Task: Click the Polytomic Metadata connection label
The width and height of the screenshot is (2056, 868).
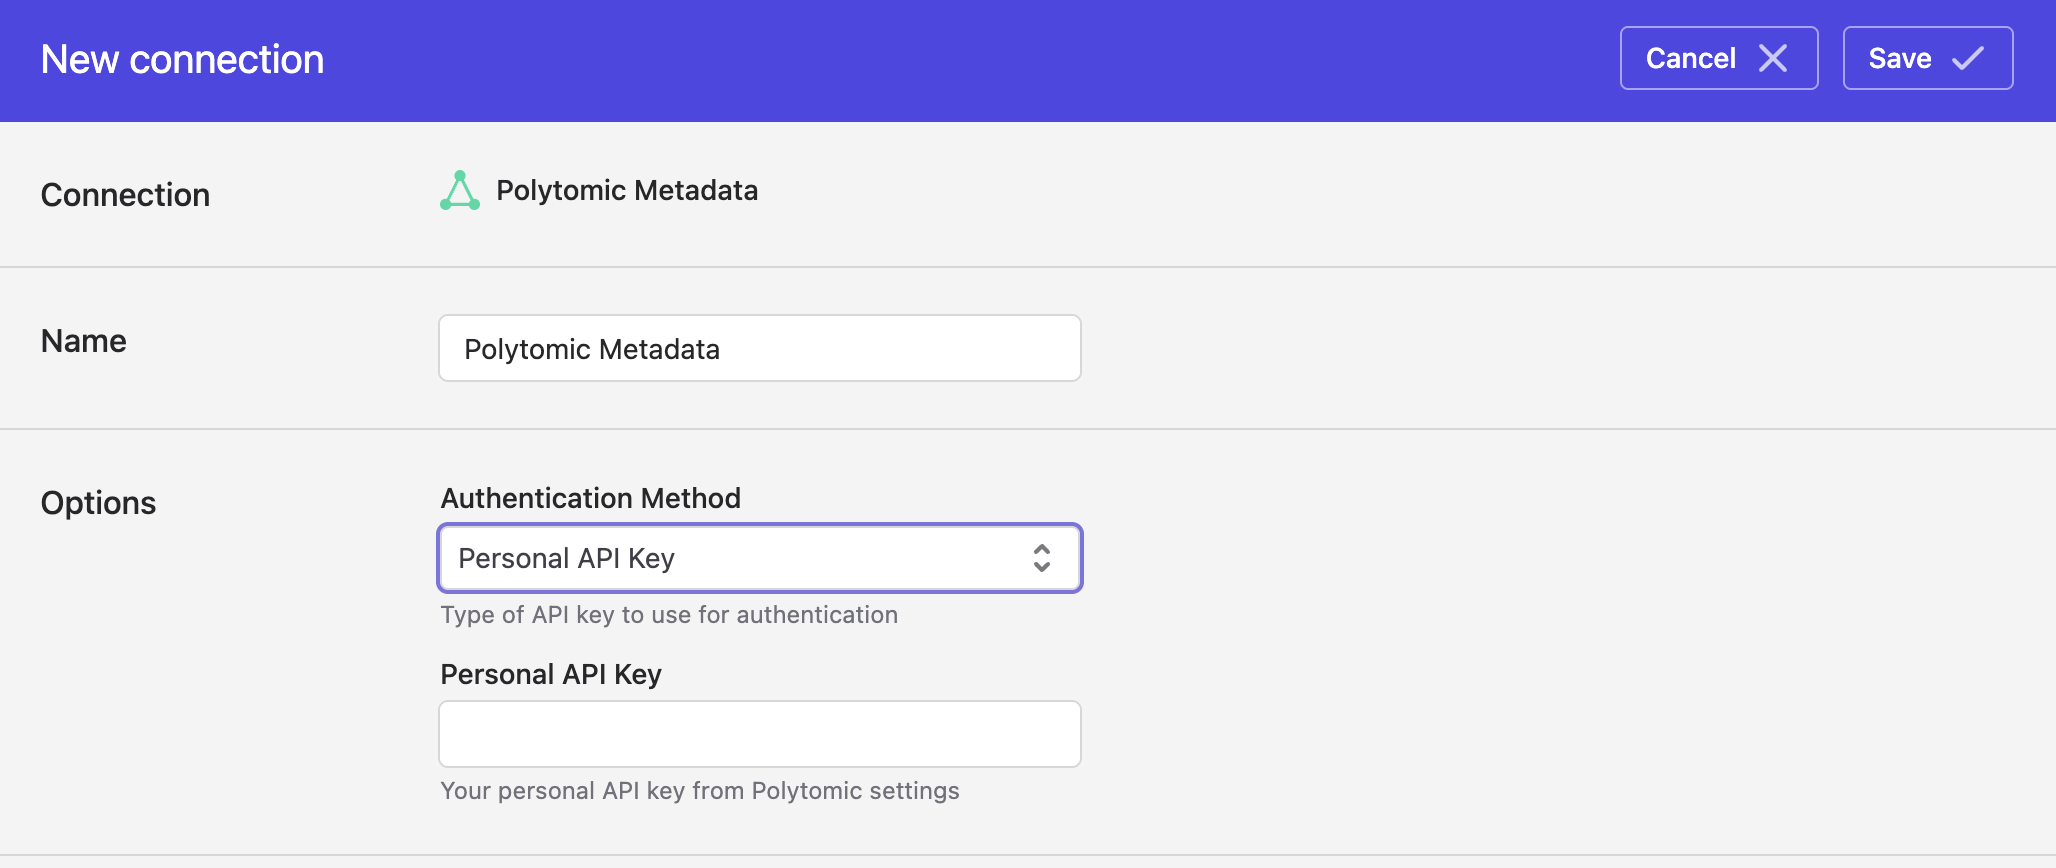Action: point(627,190)
